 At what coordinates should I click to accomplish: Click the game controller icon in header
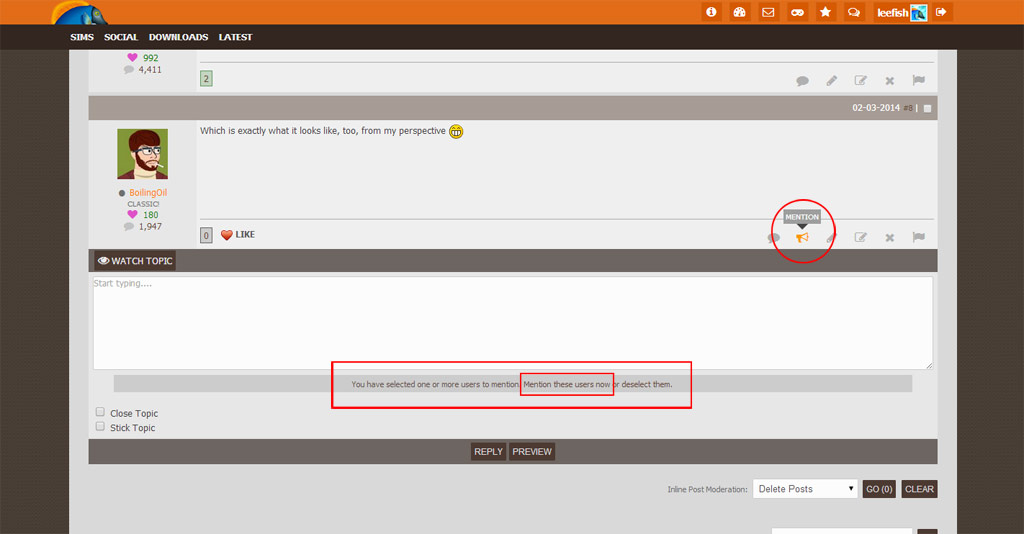(797, 12)
